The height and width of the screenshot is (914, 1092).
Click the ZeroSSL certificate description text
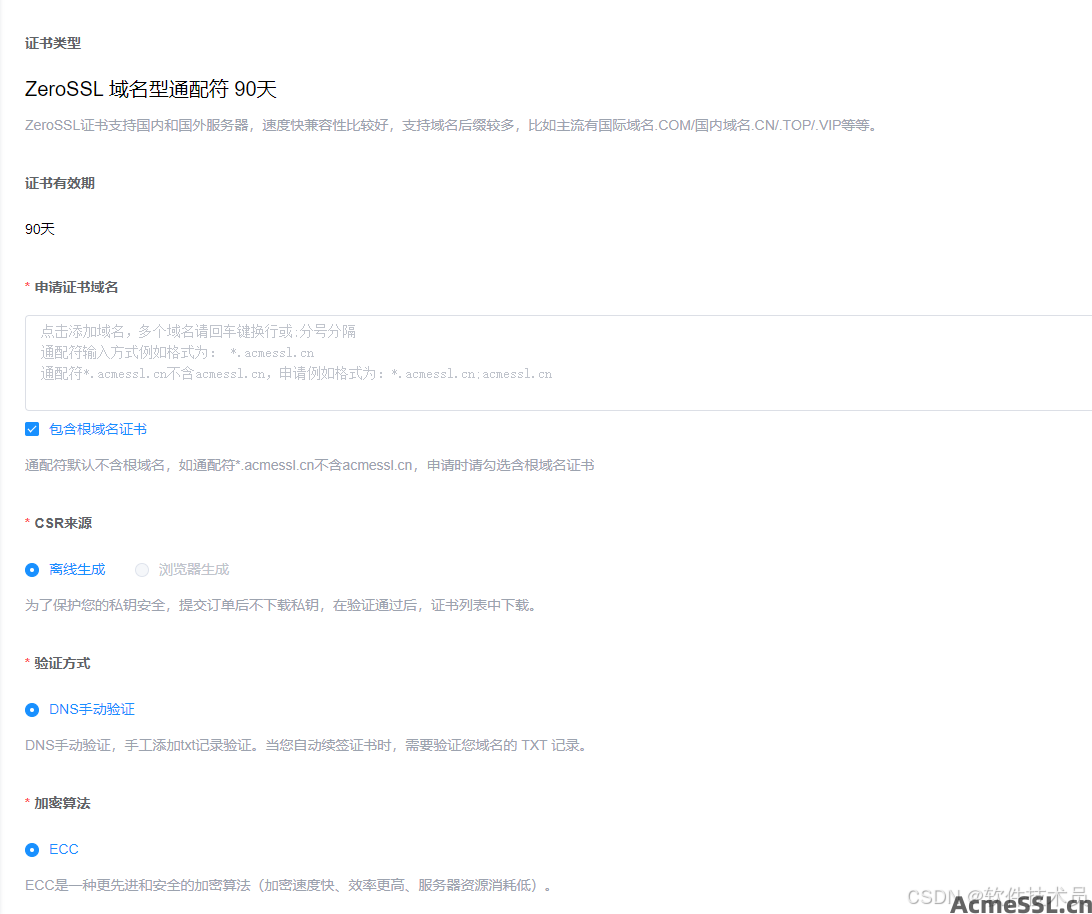[452, 126]
